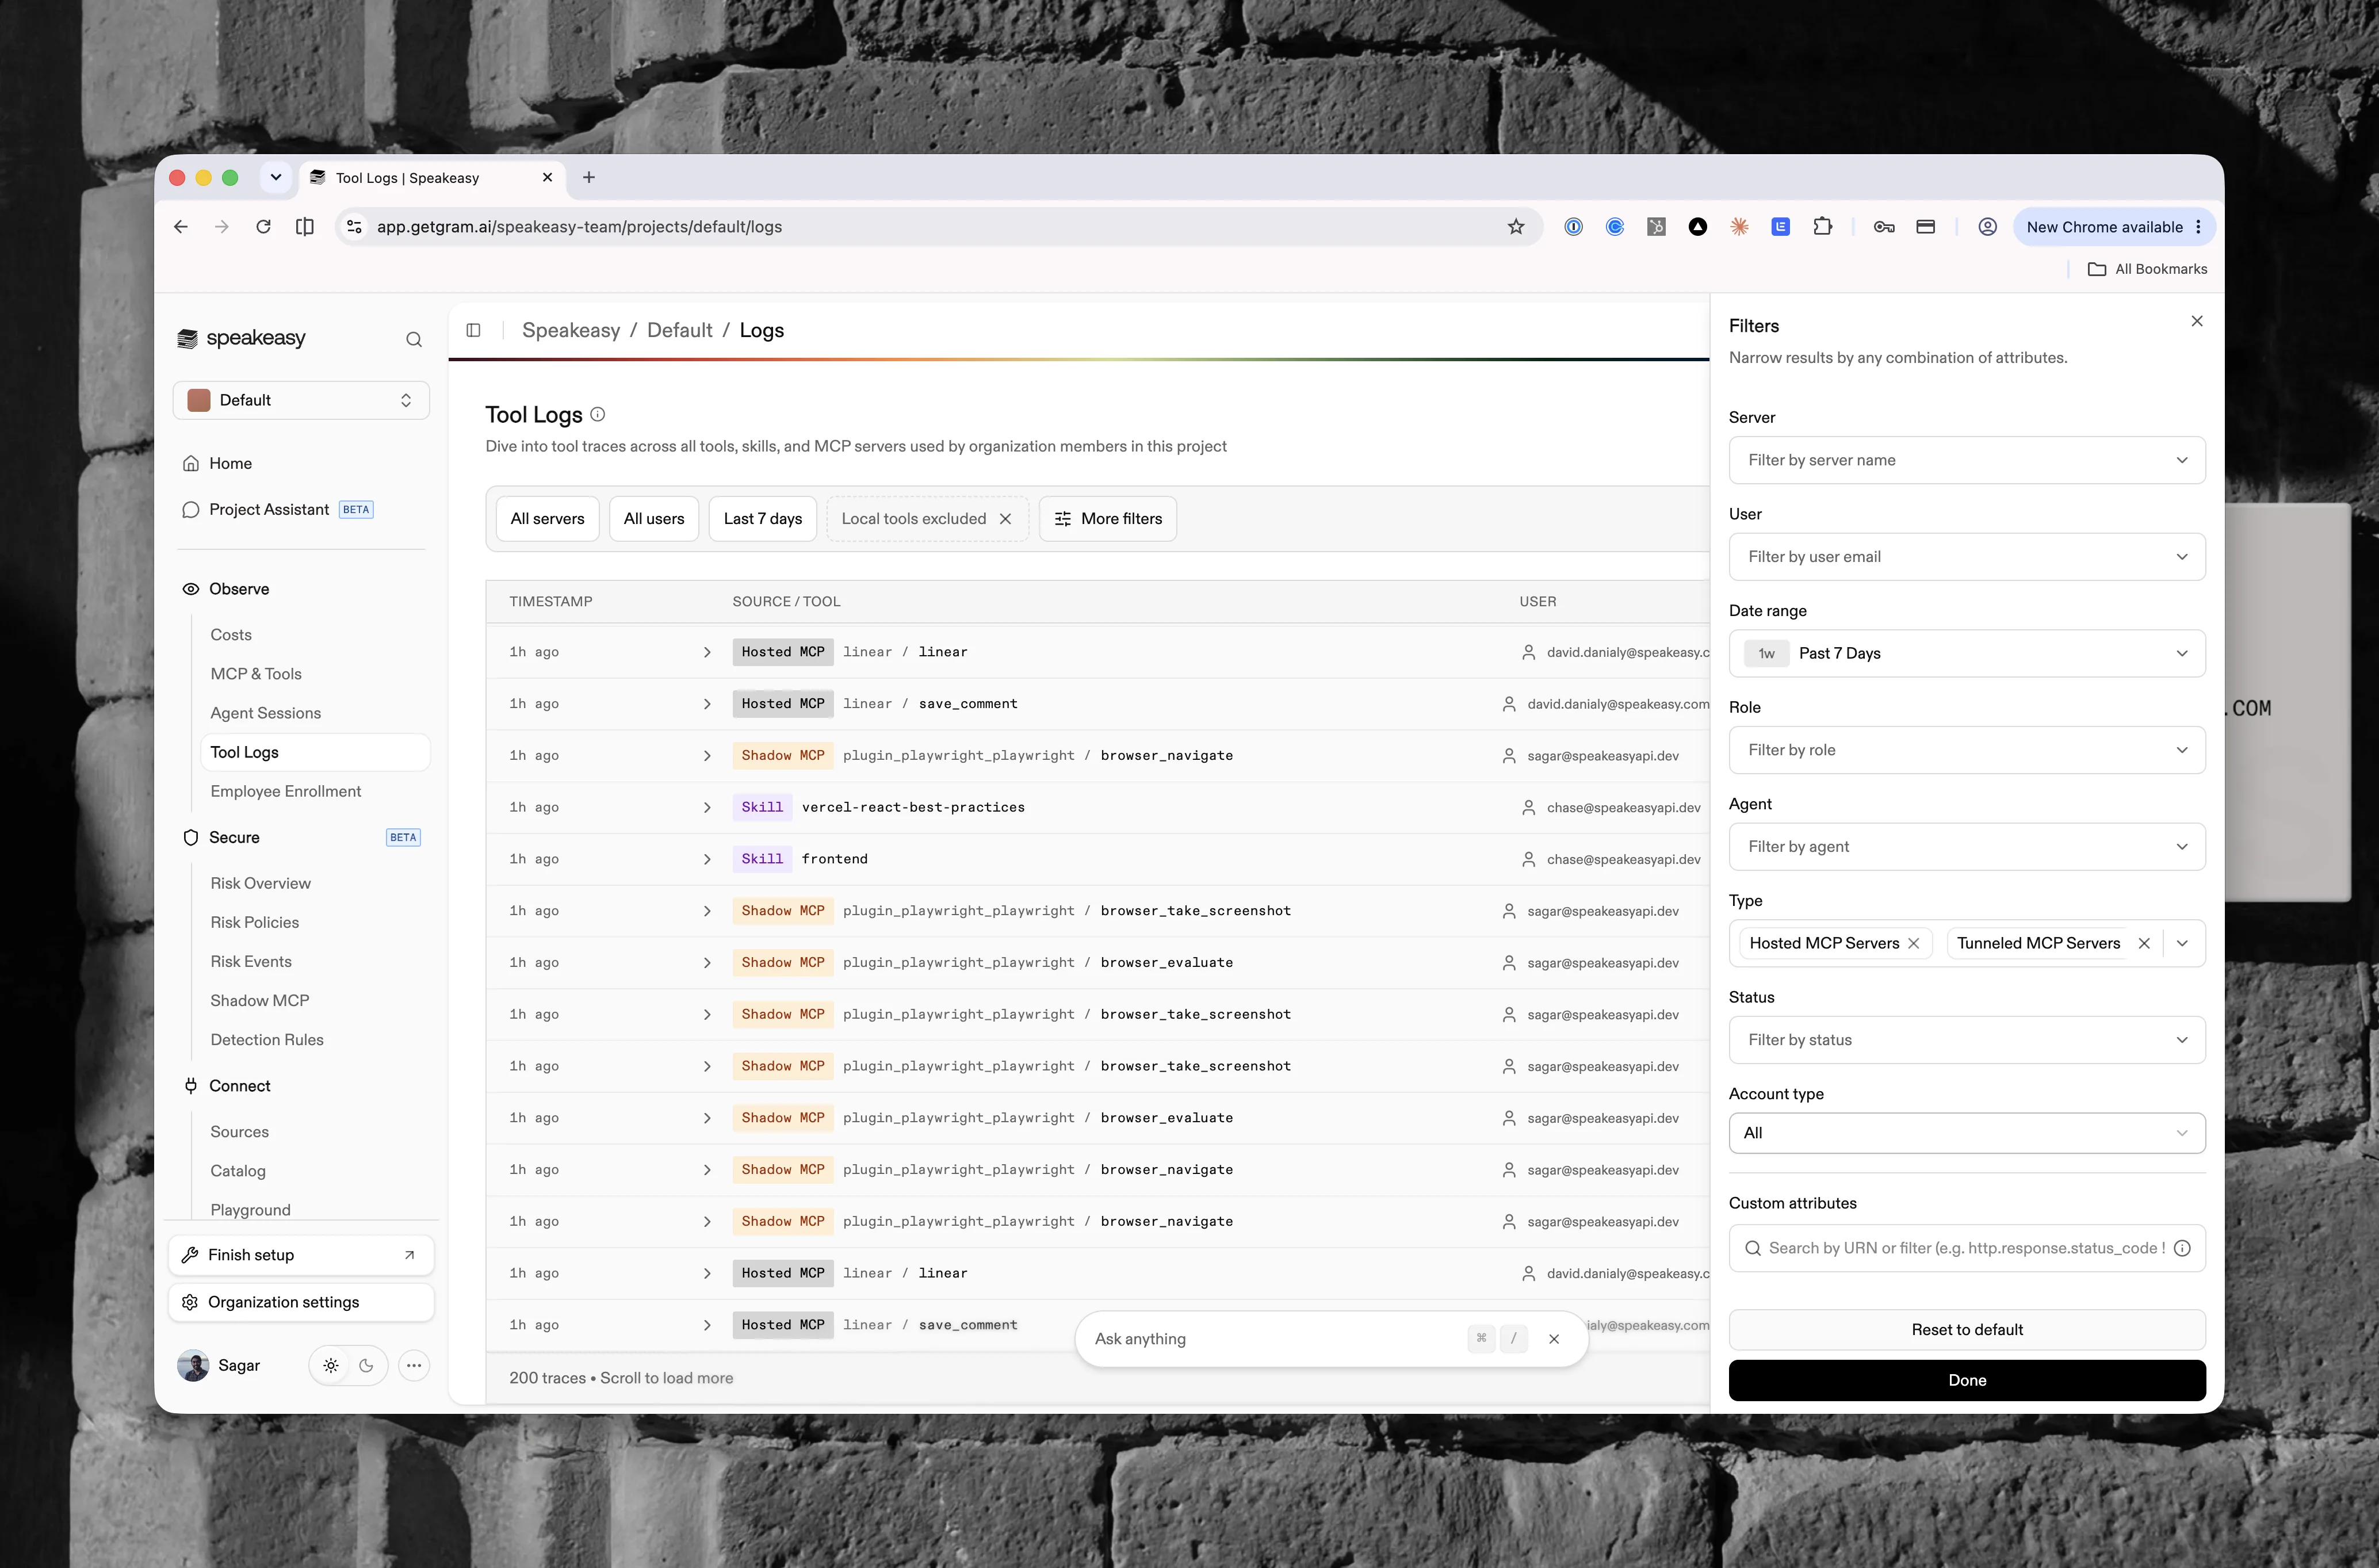Image resolution: width=2379 pixels, height=1568 pixels.
Task: Click All servers filter button
Action: click(547, 519)
